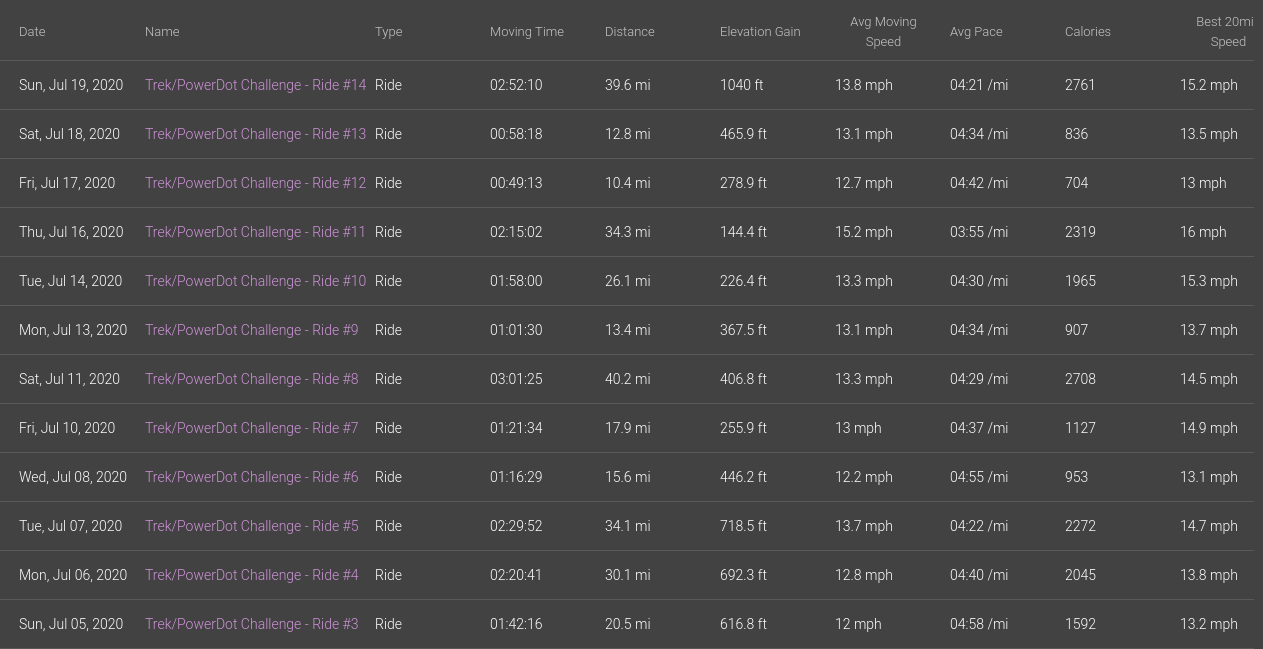Click calories value 2761
The image size is (1263, 649).
[1080, 85]
